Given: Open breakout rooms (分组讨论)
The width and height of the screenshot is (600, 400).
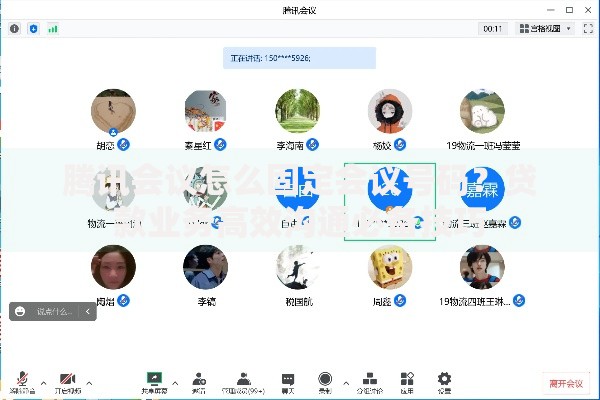Looking at the screenshot, I should pos(370,383).
